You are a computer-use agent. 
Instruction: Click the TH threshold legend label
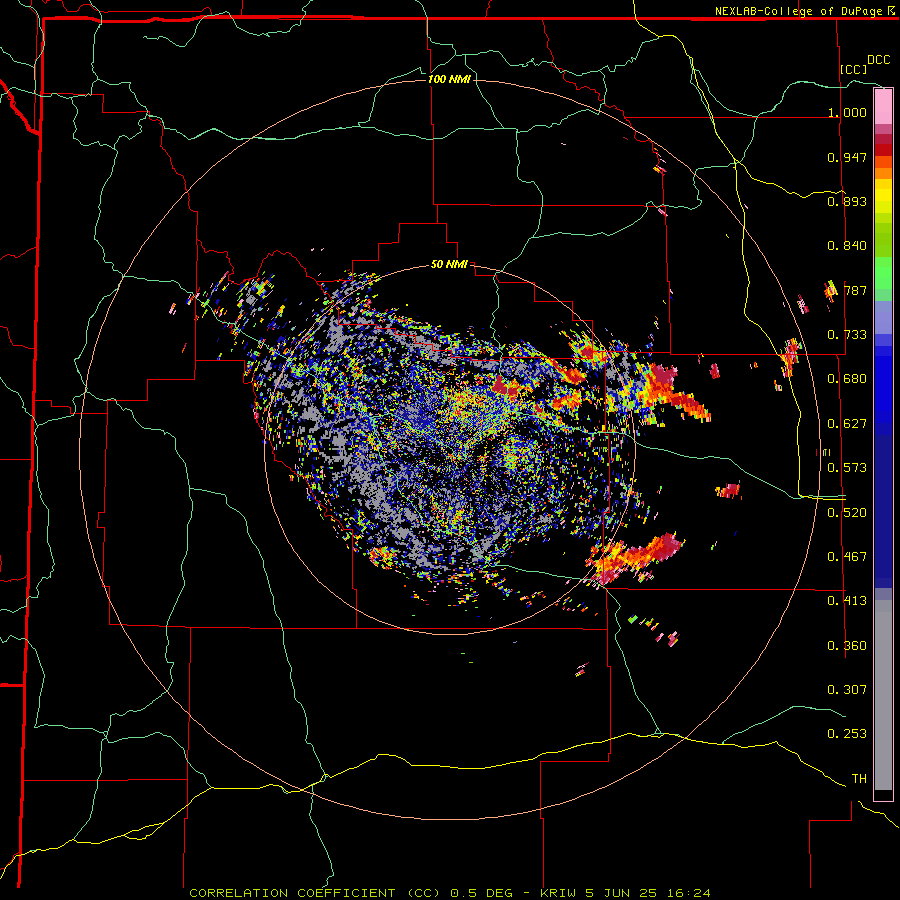tap(859, 779)
